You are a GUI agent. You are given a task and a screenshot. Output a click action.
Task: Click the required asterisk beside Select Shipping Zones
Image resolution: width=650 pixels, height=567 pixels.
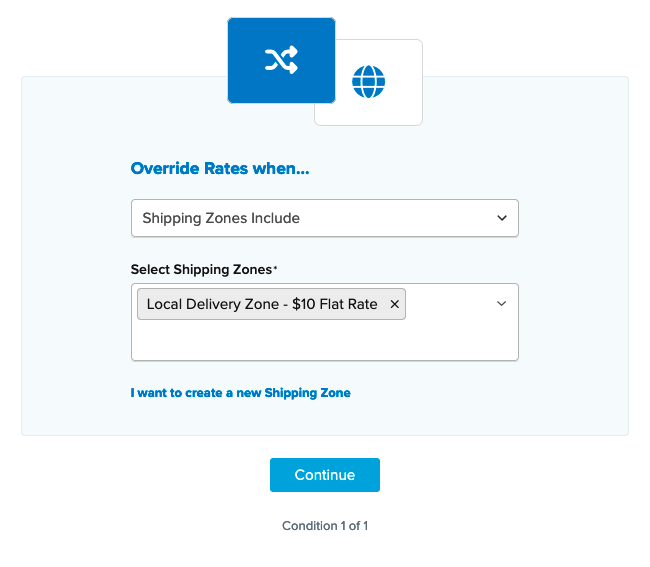click(275, 269)
